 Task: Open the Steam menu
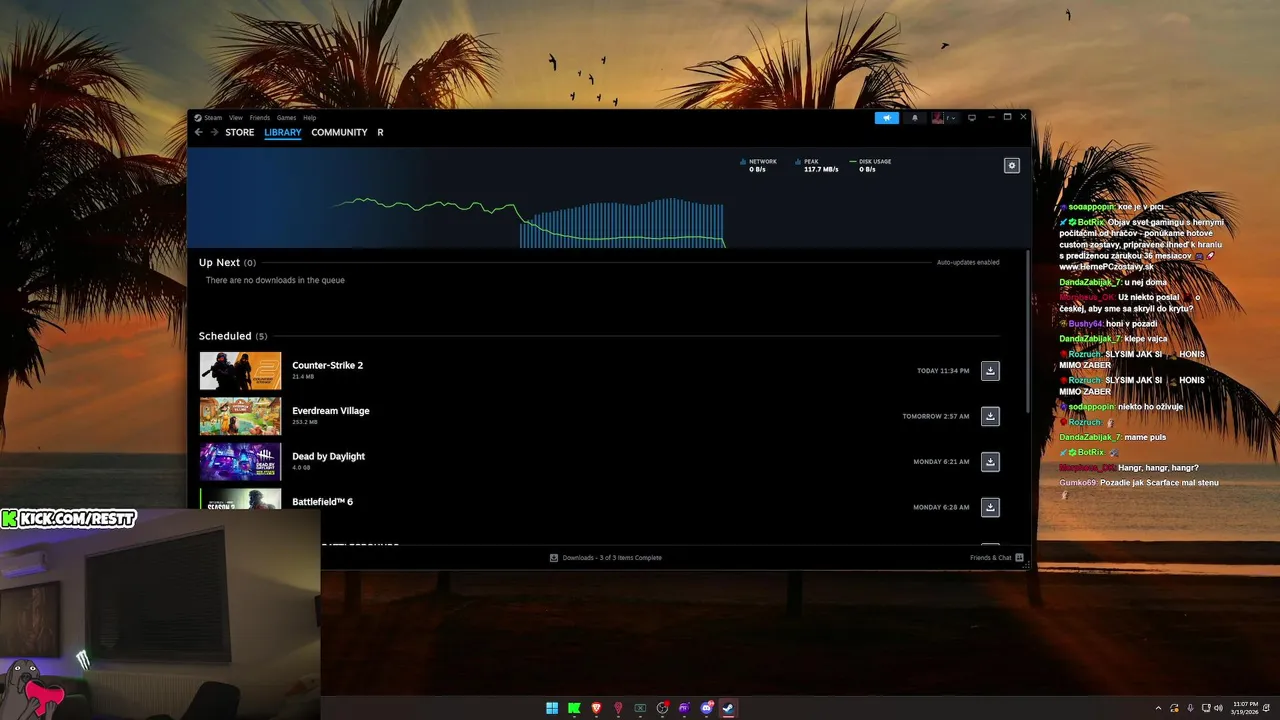[x=208, y=118]
